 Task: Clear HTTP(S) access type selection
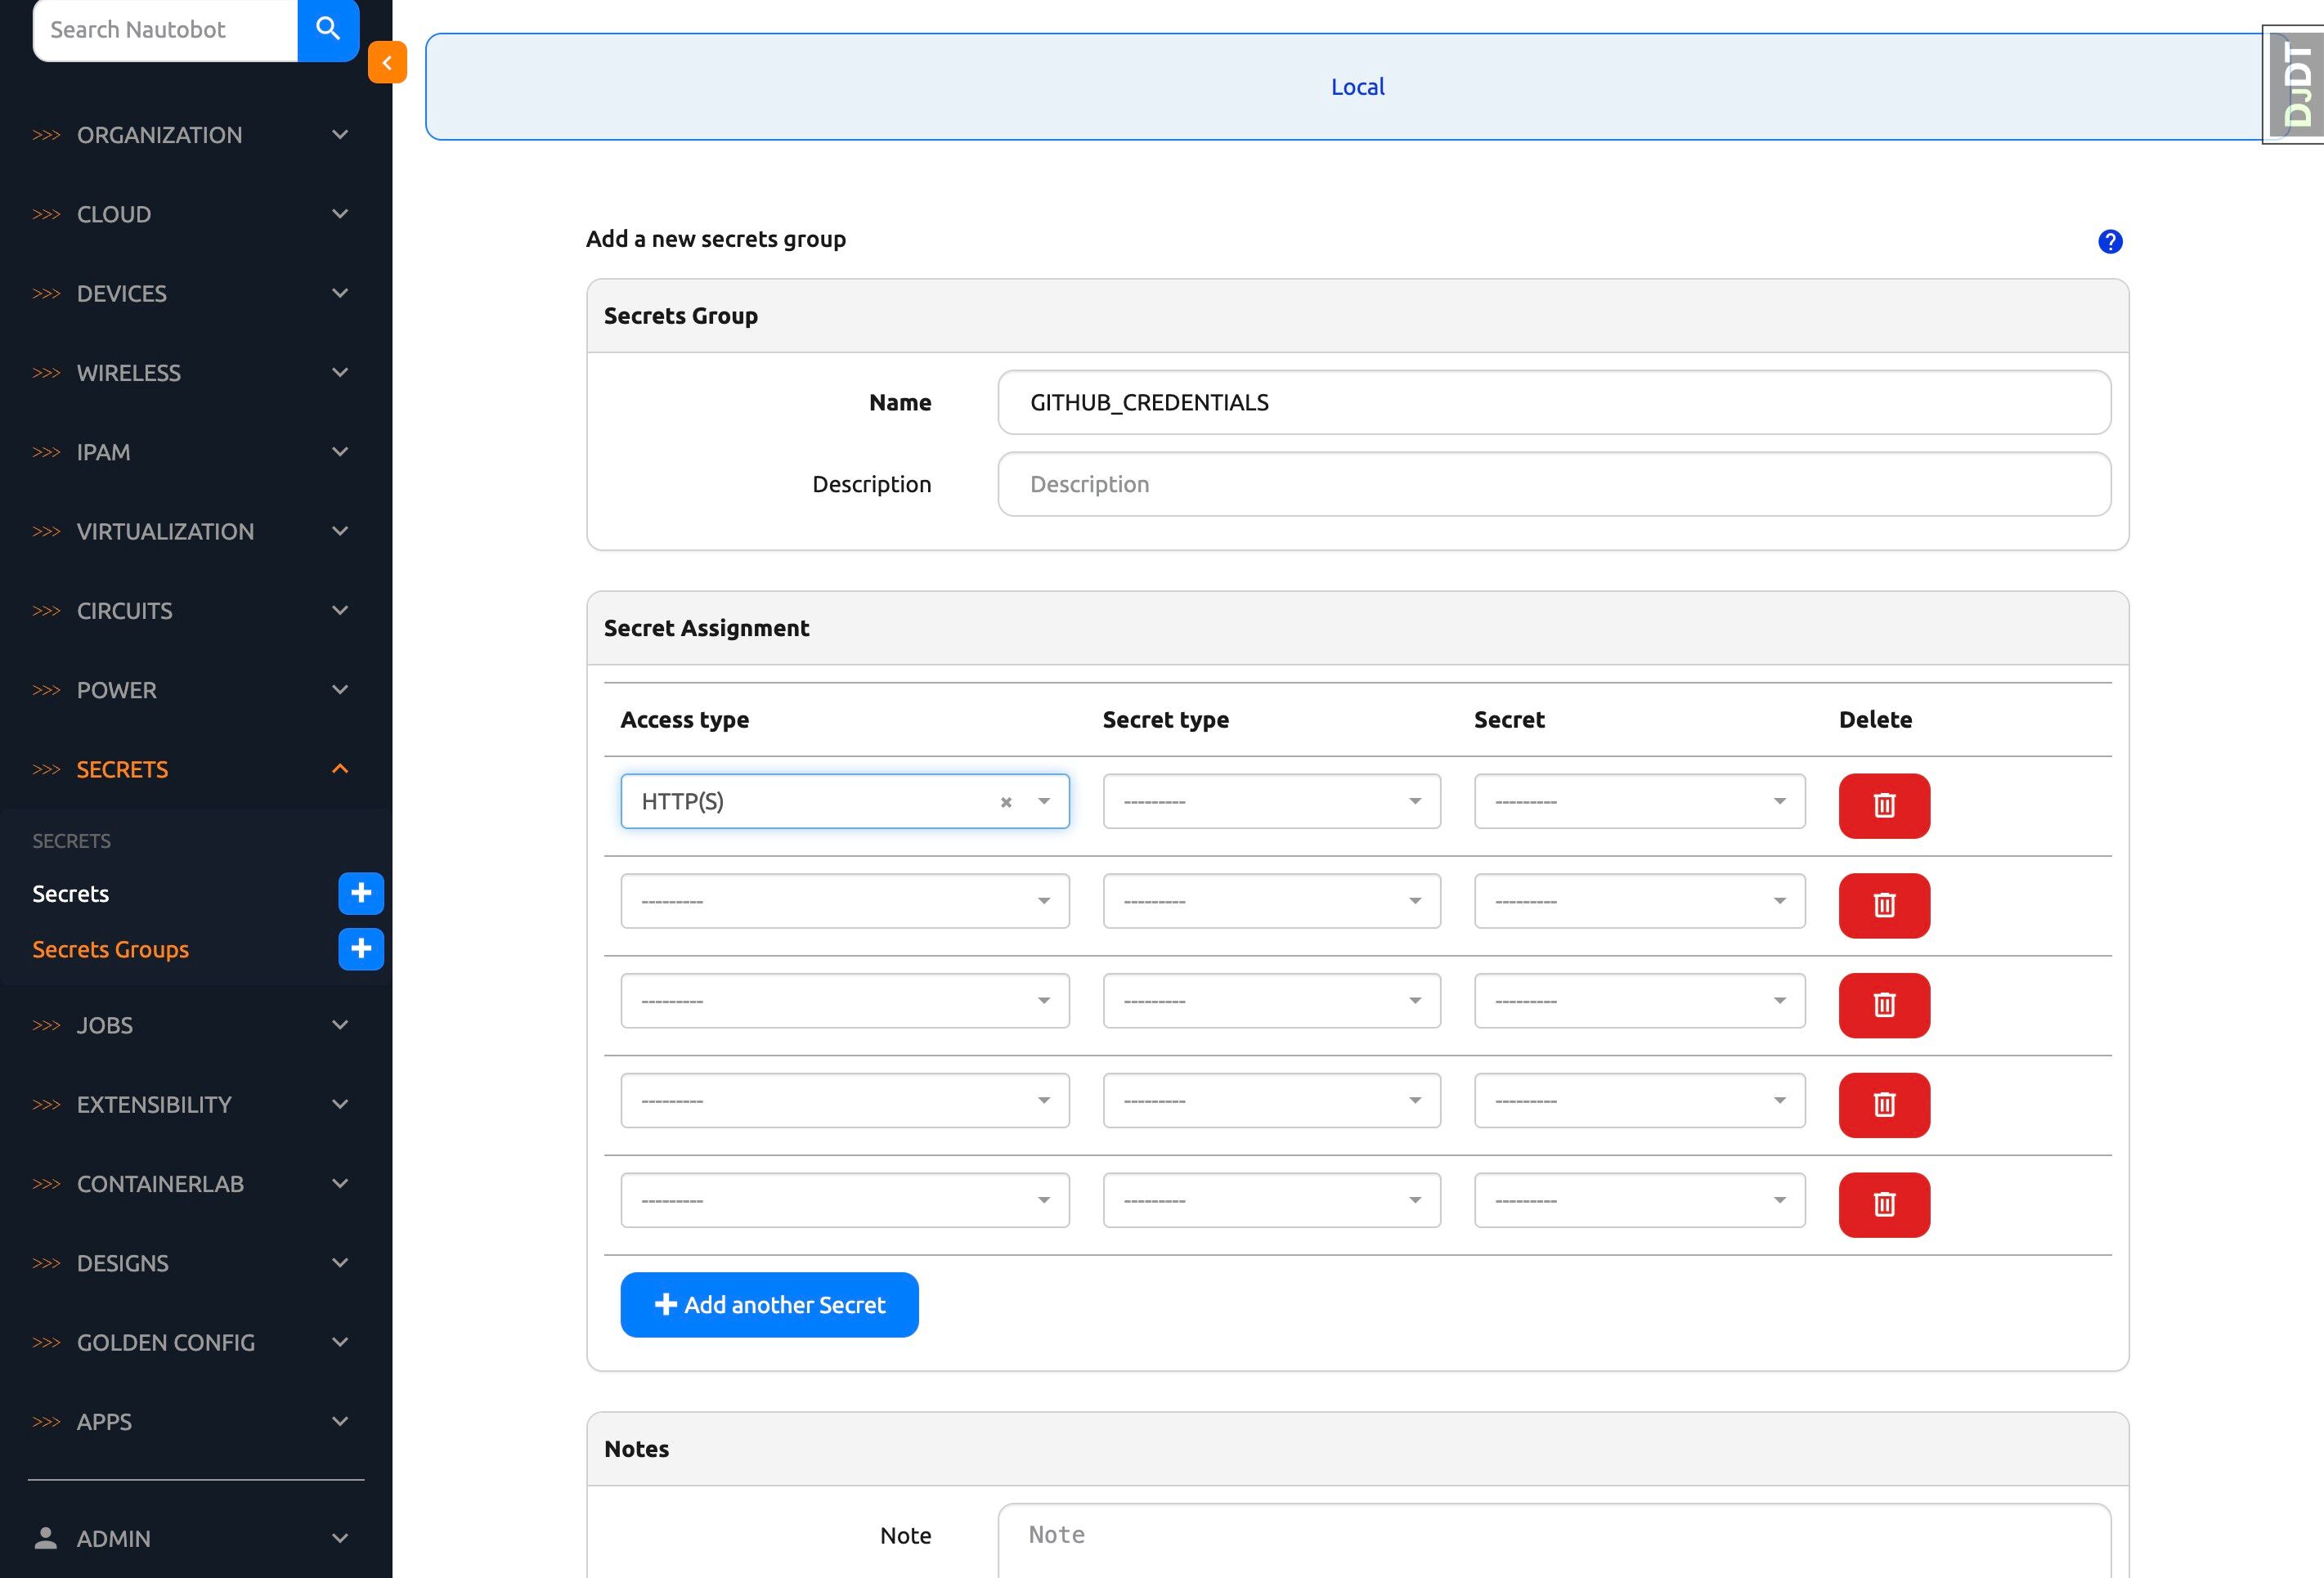click(x=1006, y=802)
